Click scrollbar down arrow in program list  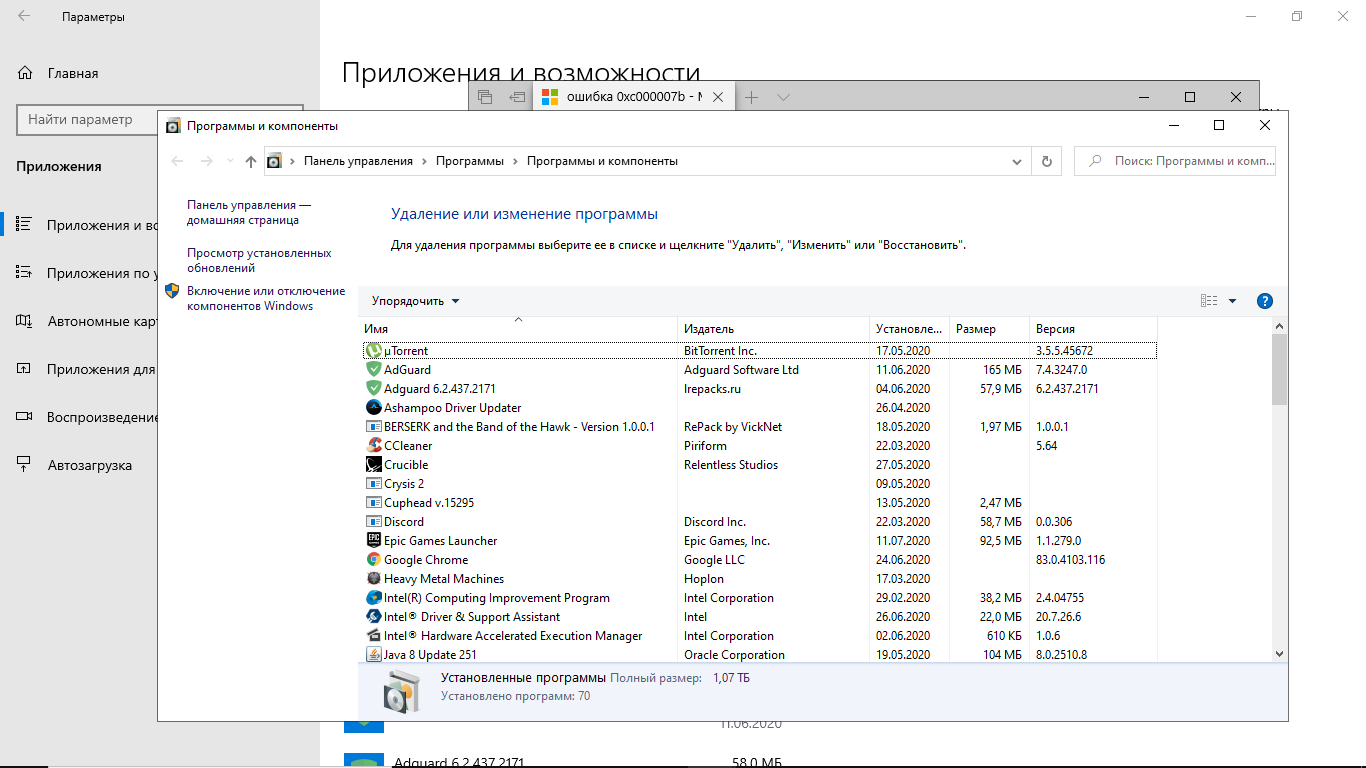pyautogui.click(x=1279, y=653)
